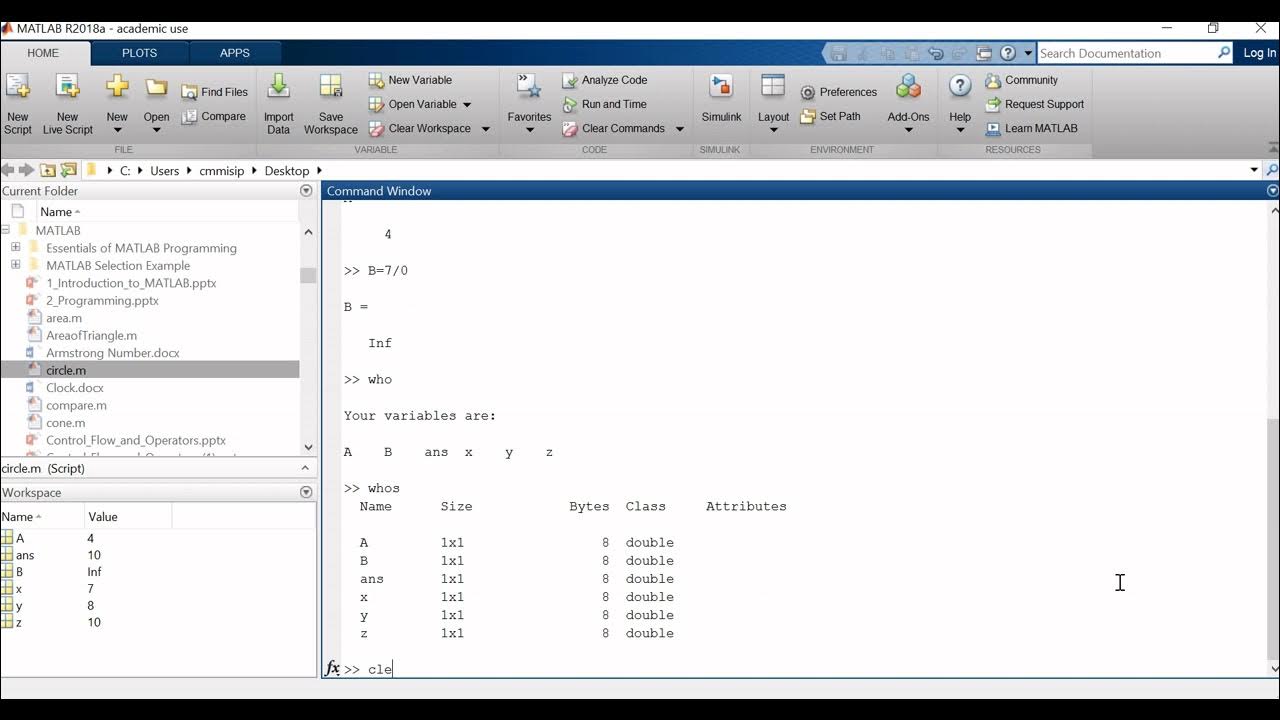Run Analyze Code
1280x720 pixels.
604,80
